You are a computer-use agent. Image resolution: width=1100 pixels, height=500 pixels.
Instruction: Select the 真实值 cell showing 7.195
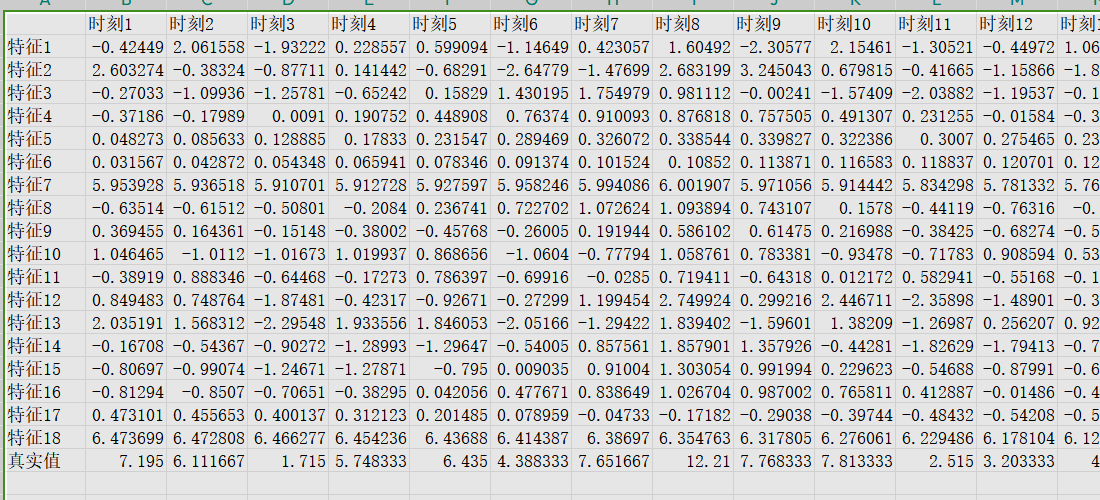(126, 461)
